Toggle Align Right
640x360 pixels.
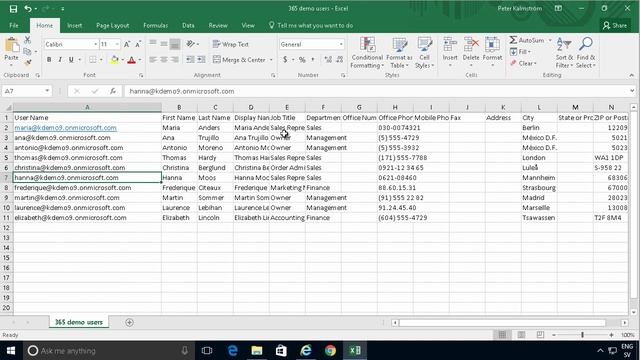[x=175, y=60]
